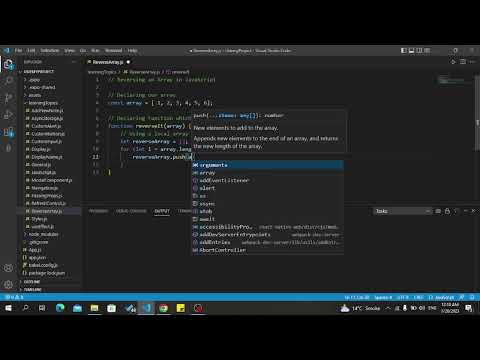This screenshot has height=360, width=480.
Task: Open Google Chrome from the taskbar
Action: [163, 308]
